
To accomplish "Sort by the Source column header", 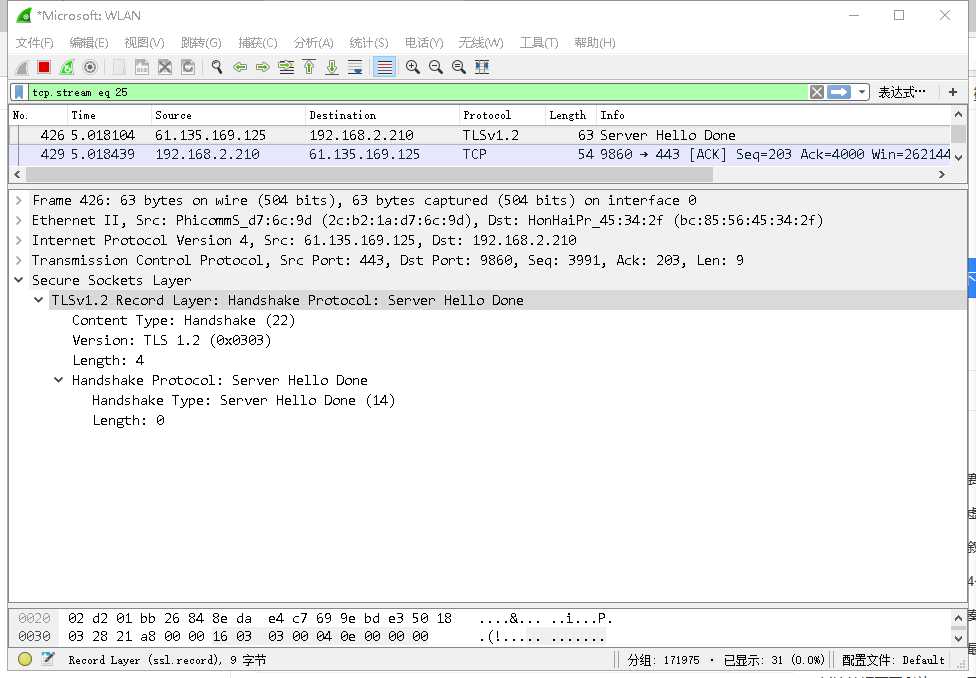I will click(x=228, y=115).
